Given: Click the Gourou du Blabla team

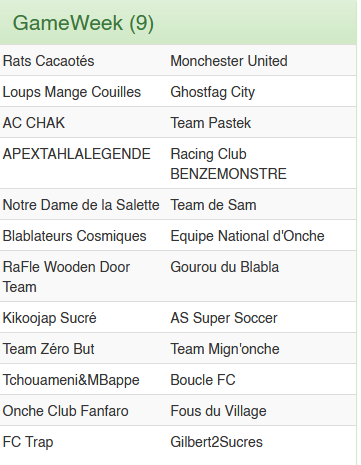Looking at the screenshot, I should pyautogui.click(x=224, y=267).
